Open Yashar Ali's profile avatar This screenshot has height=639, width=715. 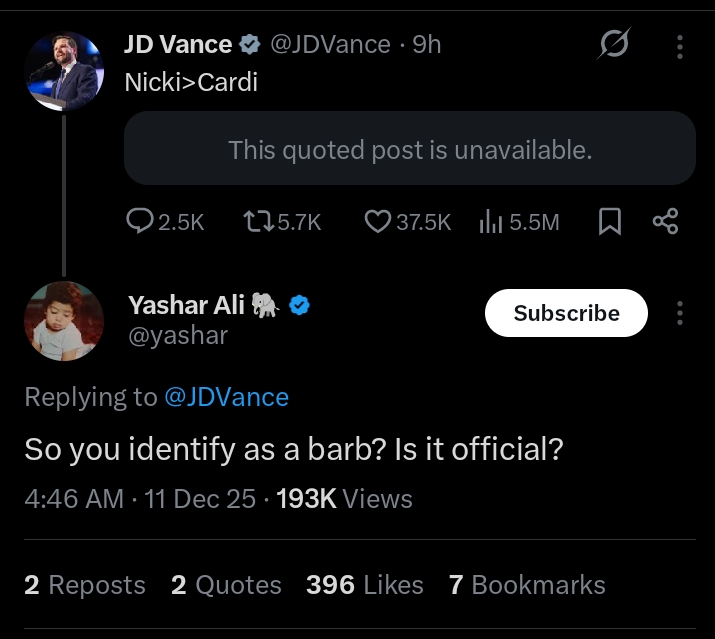(x=64, y=320)
